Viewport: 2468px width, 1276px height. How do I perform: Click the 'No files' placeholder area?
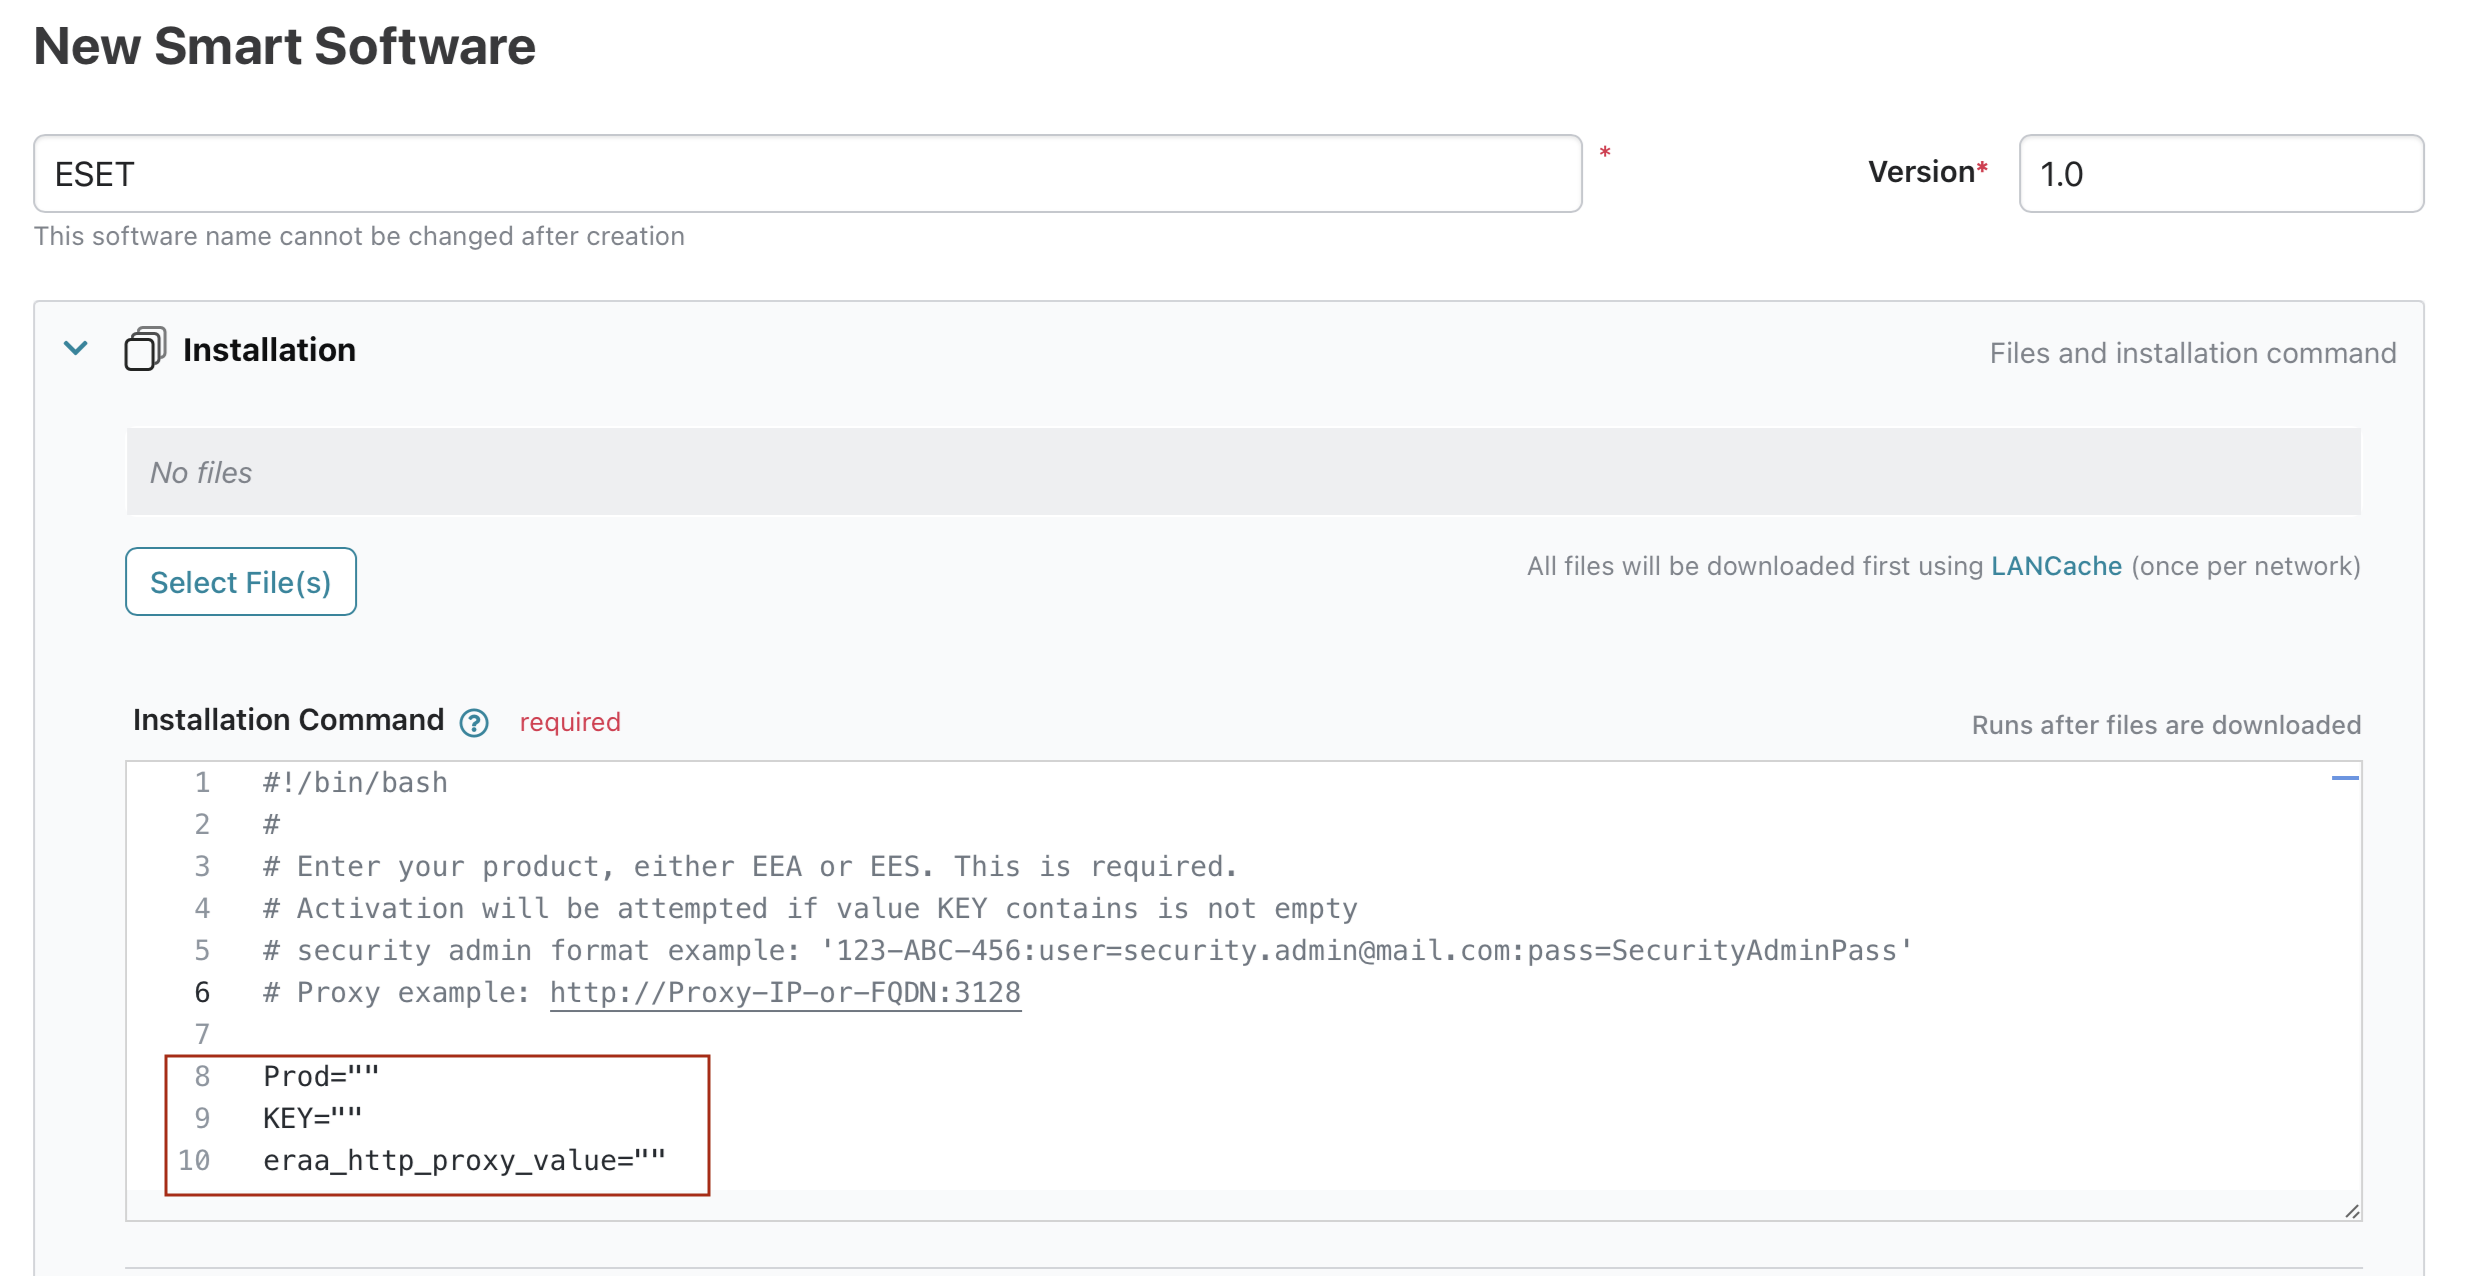(1243, 472)
